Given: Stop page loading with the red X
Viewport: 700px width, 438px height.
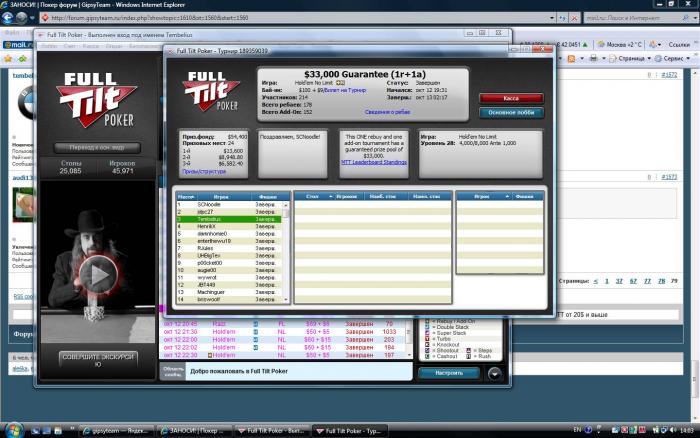Looking at the screenshot, I should 575,18.
